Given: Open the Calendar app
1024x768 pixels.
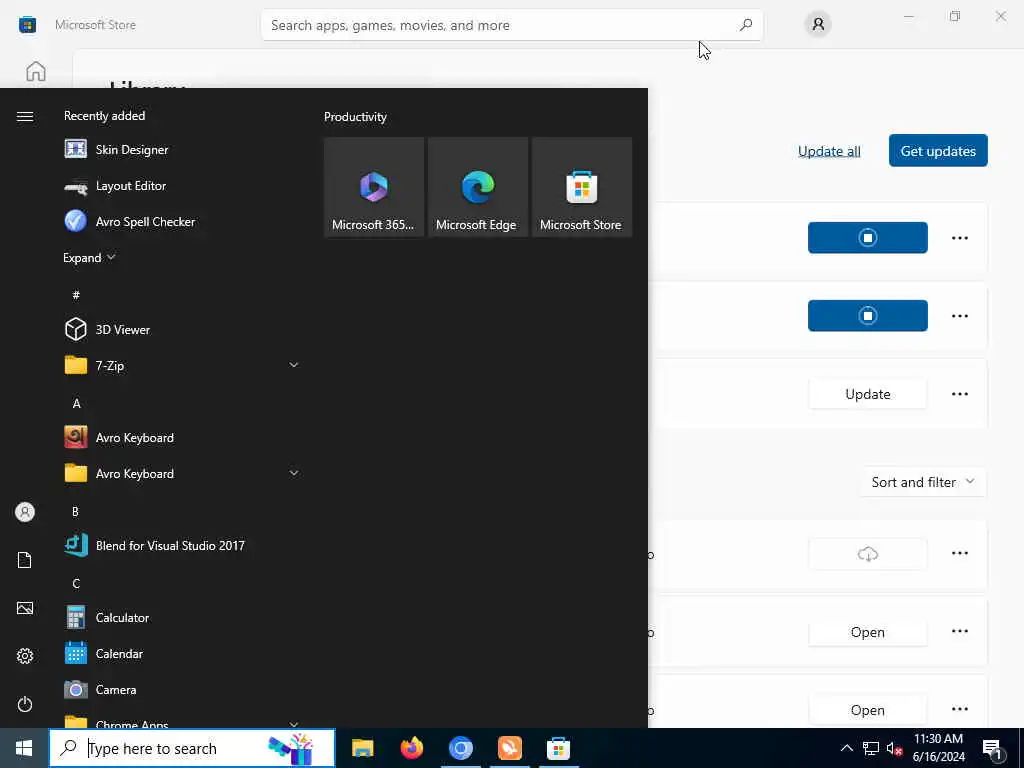Looking at the screenshot, I should pos(182,653).
